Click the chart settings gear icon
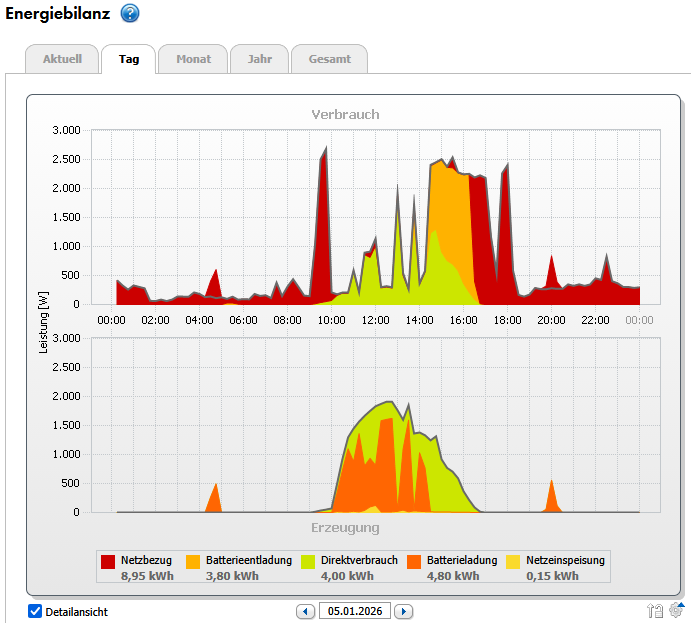 (677, 611)
